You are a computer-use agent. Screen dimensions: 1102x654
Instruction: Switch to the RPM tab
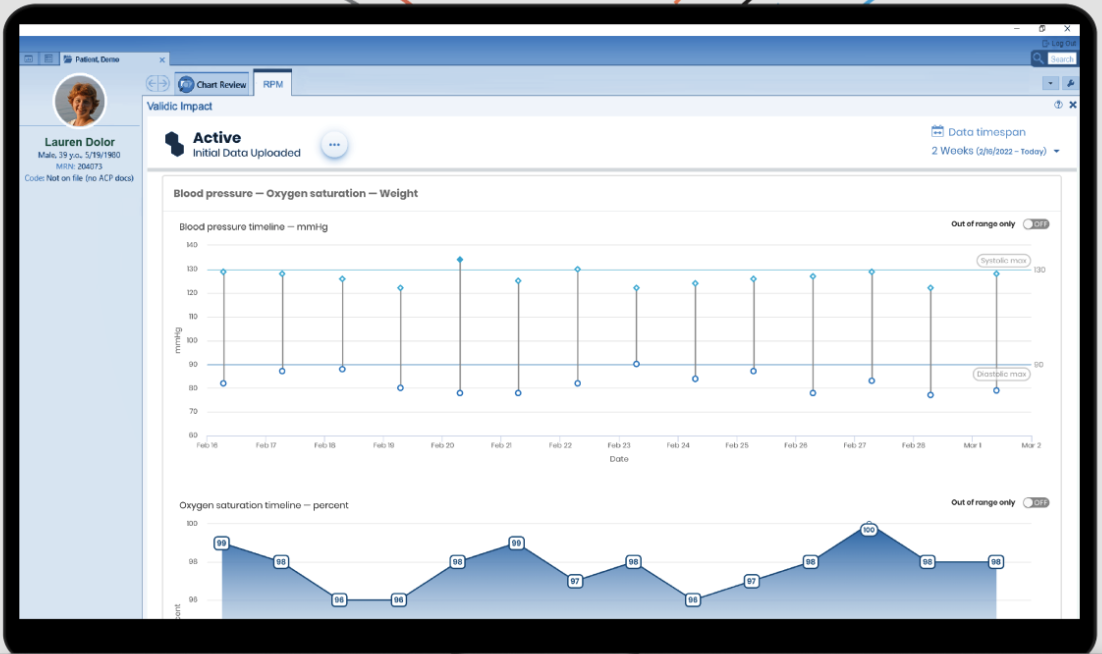[273, 84]
